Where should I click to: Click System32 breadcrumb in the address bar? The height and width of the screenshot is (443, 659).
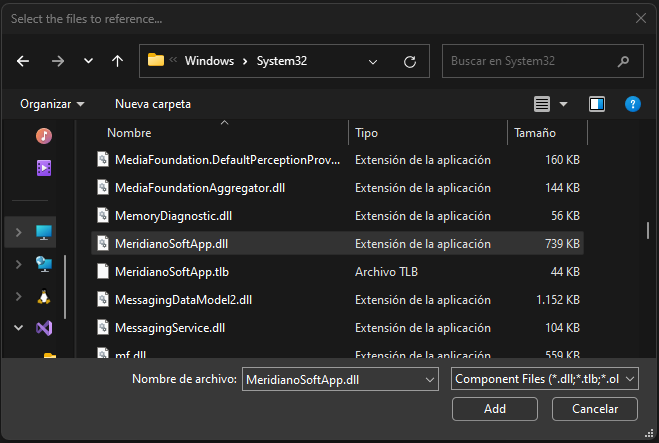click(282, 61)
